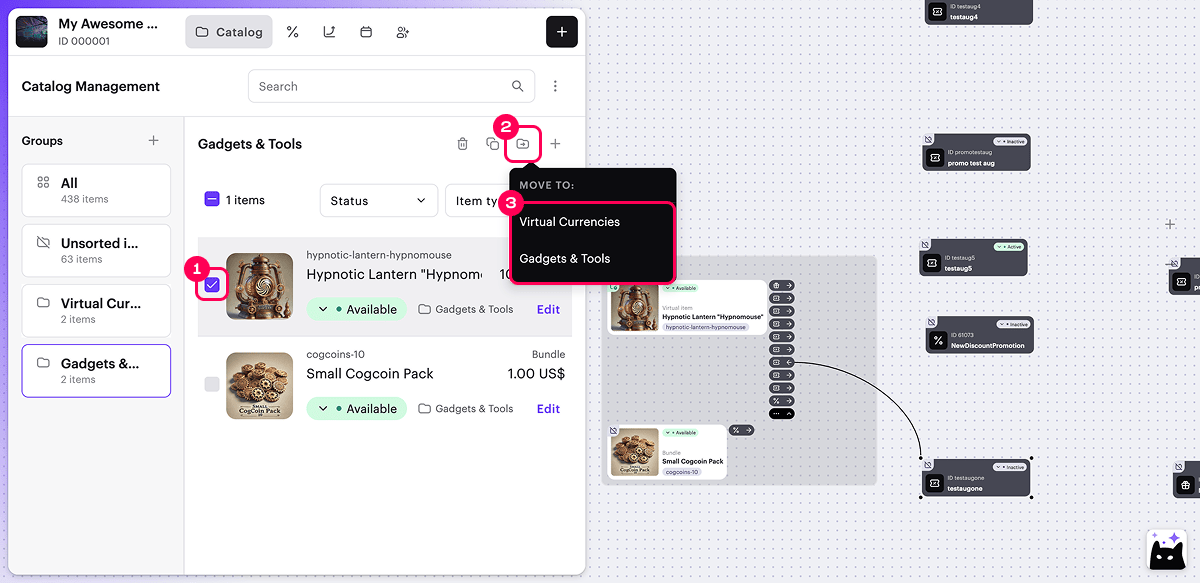Open the Catalog tab

click(229, 32)
